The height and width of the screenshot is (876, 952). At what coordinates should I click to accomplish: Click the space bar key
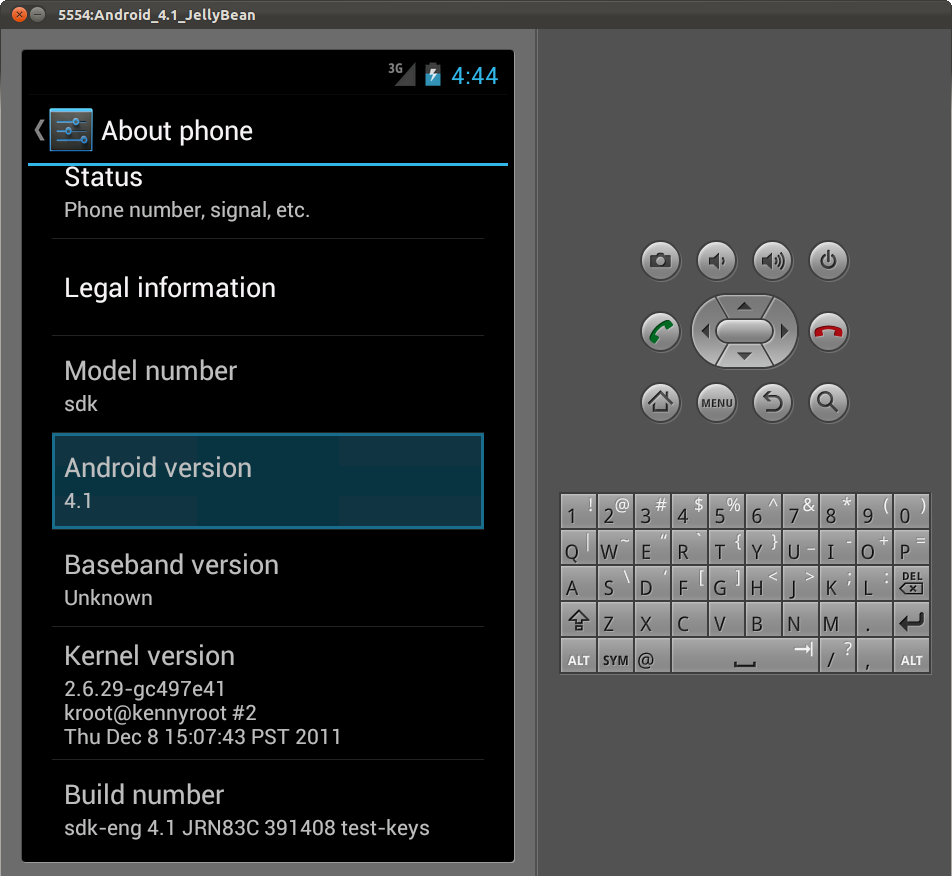click(745, 656)
